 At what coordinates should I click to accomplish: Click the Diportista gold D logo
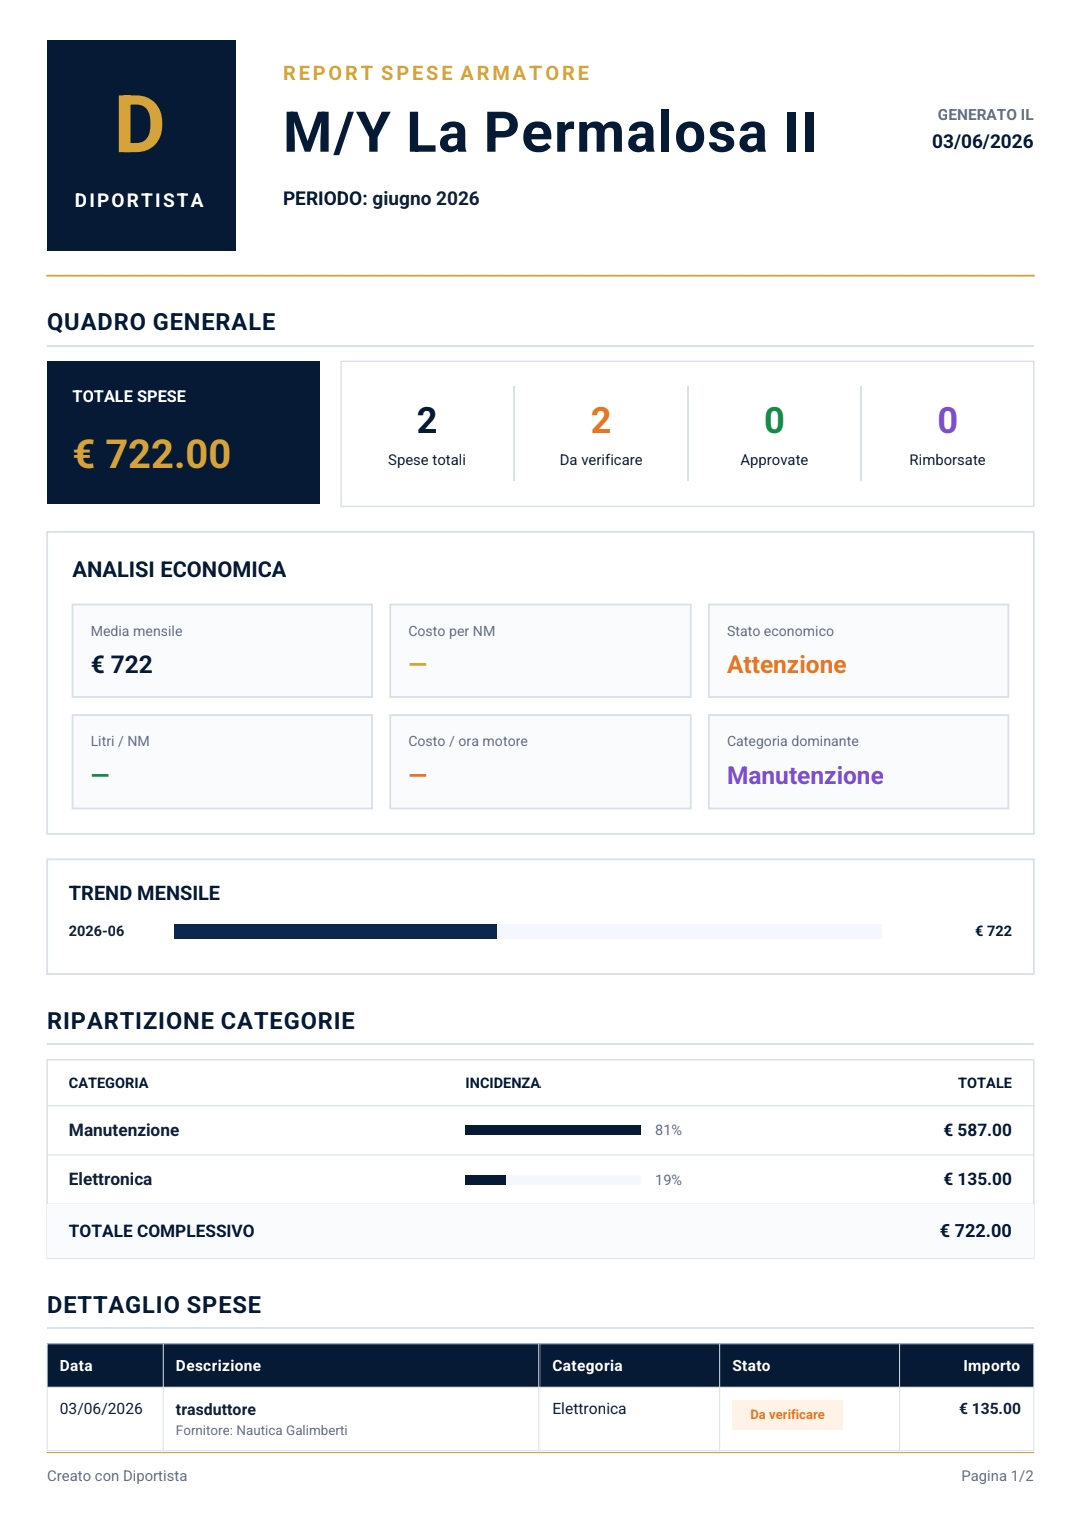click(x=140, y=125)
